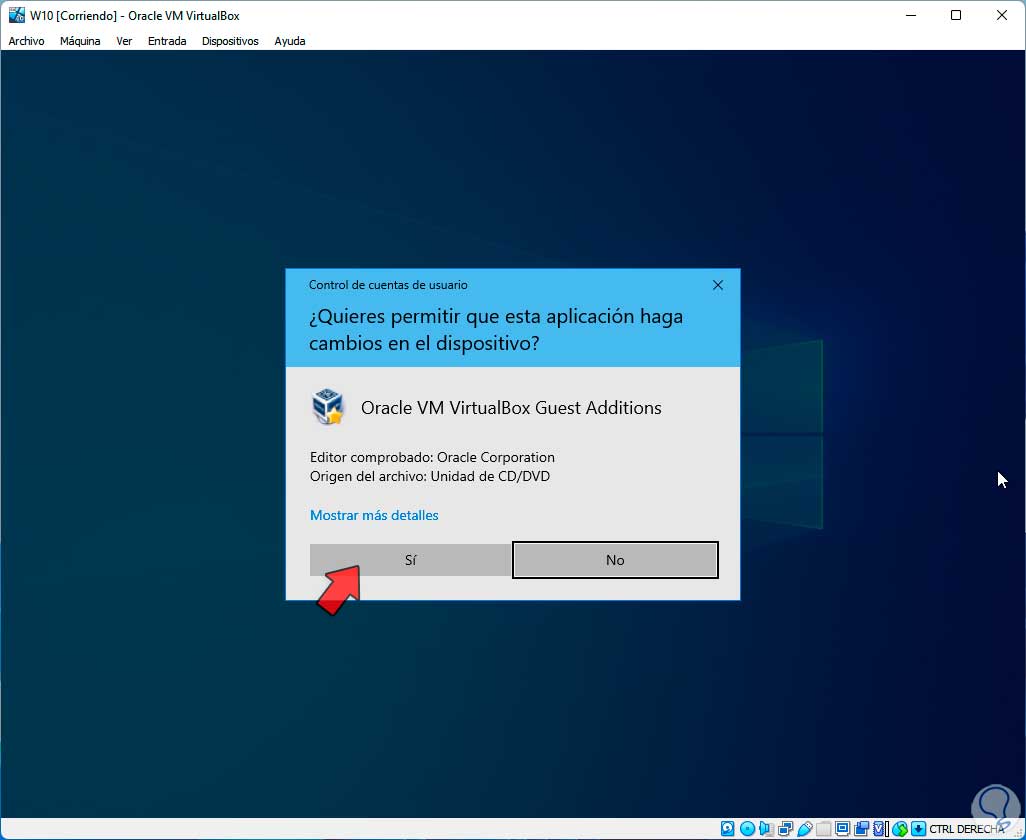Click the Oracle VM VirtualBox Guest Additions name

(511, 408)
